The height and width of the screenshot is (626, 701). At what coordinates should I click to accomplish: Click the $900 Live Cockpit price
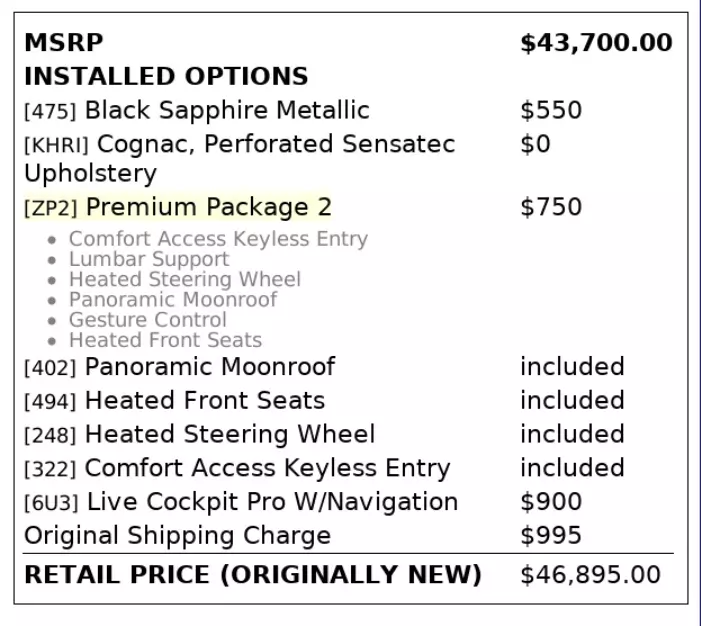550,502
